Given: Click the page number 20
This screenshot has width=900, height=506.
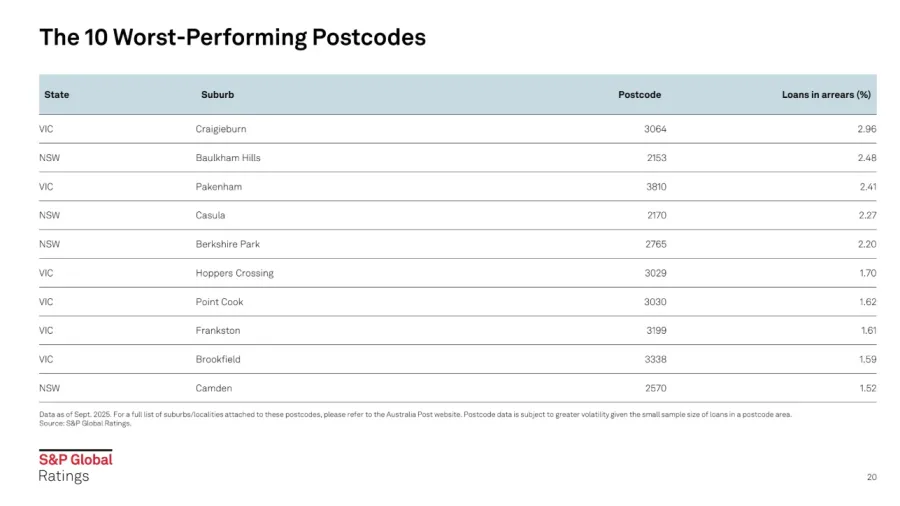Looking at the screenshot, I should click(871, 477).
